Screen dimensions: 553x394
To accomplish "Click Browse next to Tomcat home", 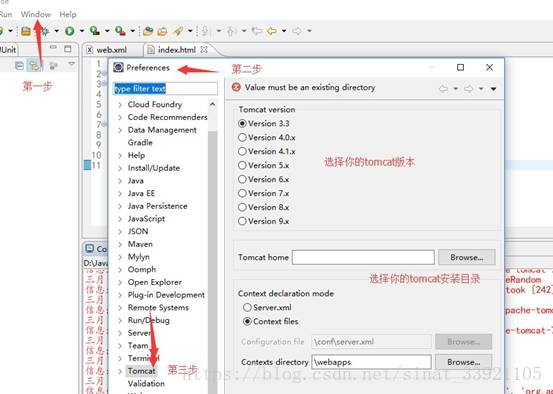I will [467, 257].
